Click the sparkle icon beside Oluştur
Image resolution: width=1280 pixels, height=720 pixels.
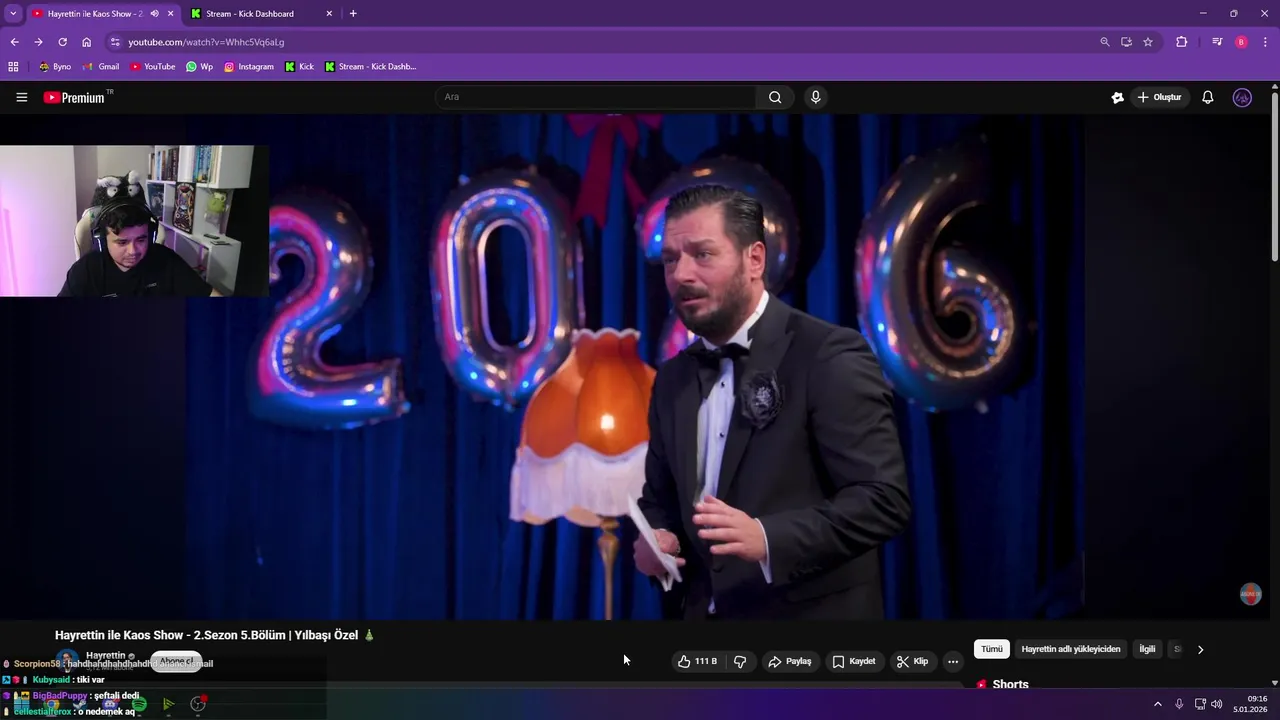point(1118,97)
